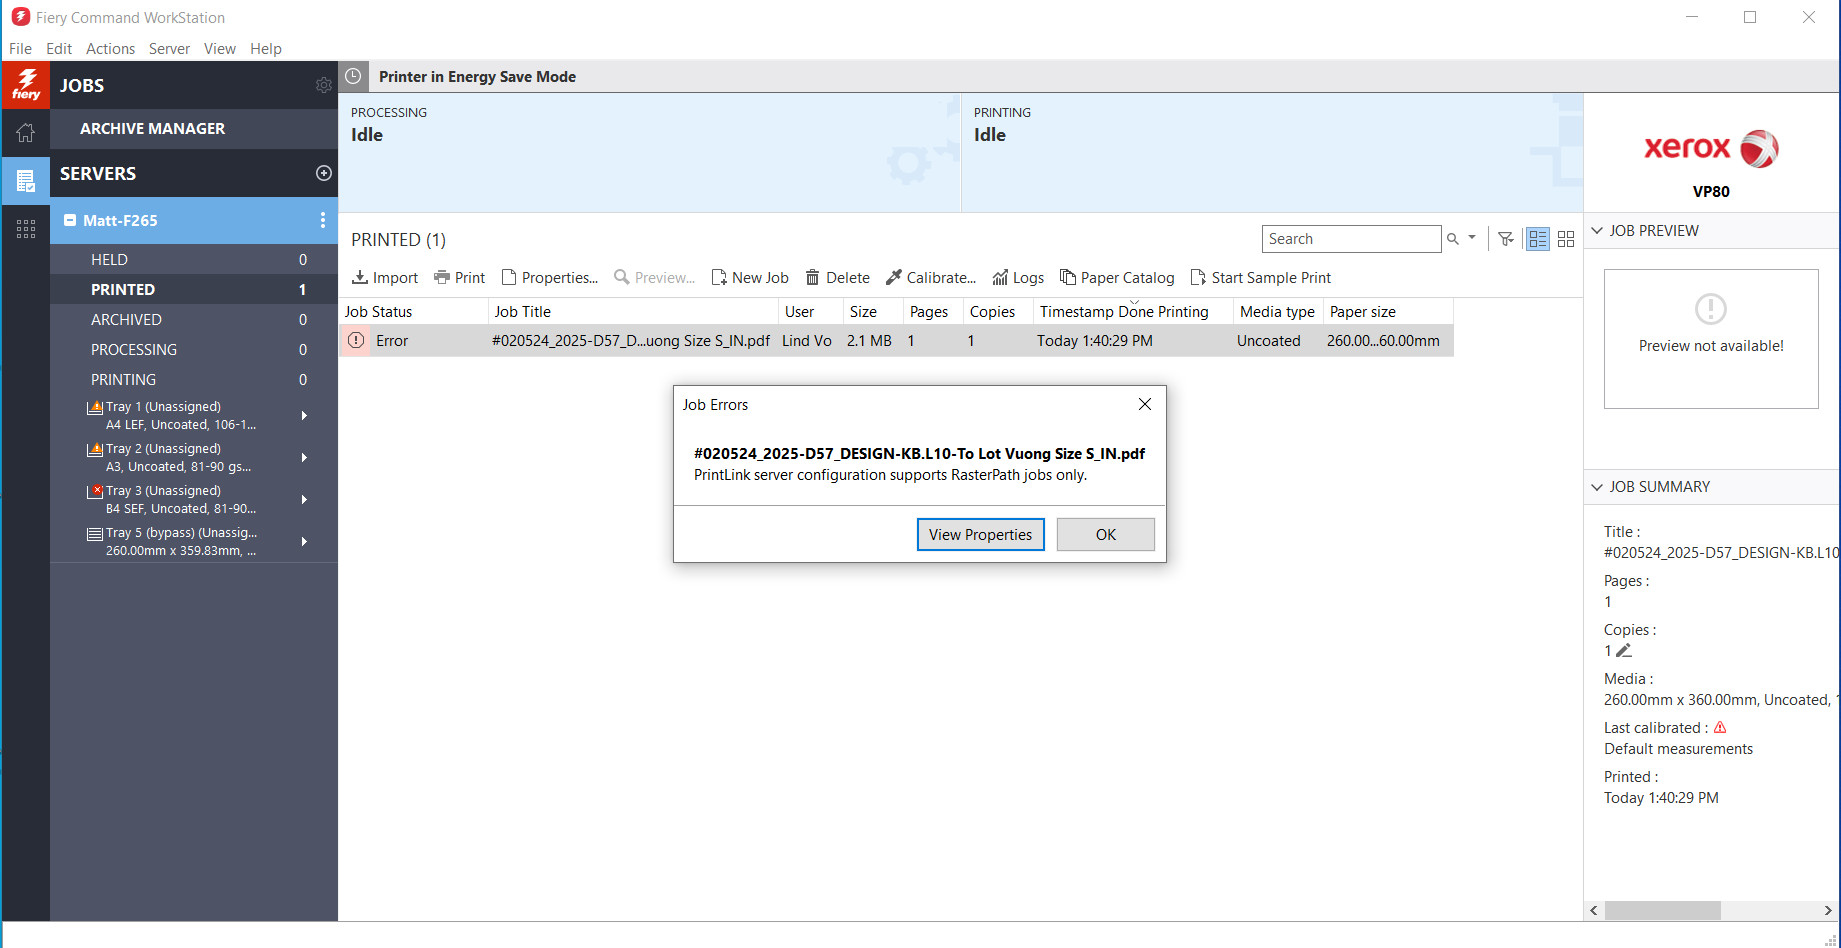Image resolution: width=1841 pixels, height=948 pixels.
Task: Click Import in the toolbar
Action: pyautogui.click(x=385, y=278)
